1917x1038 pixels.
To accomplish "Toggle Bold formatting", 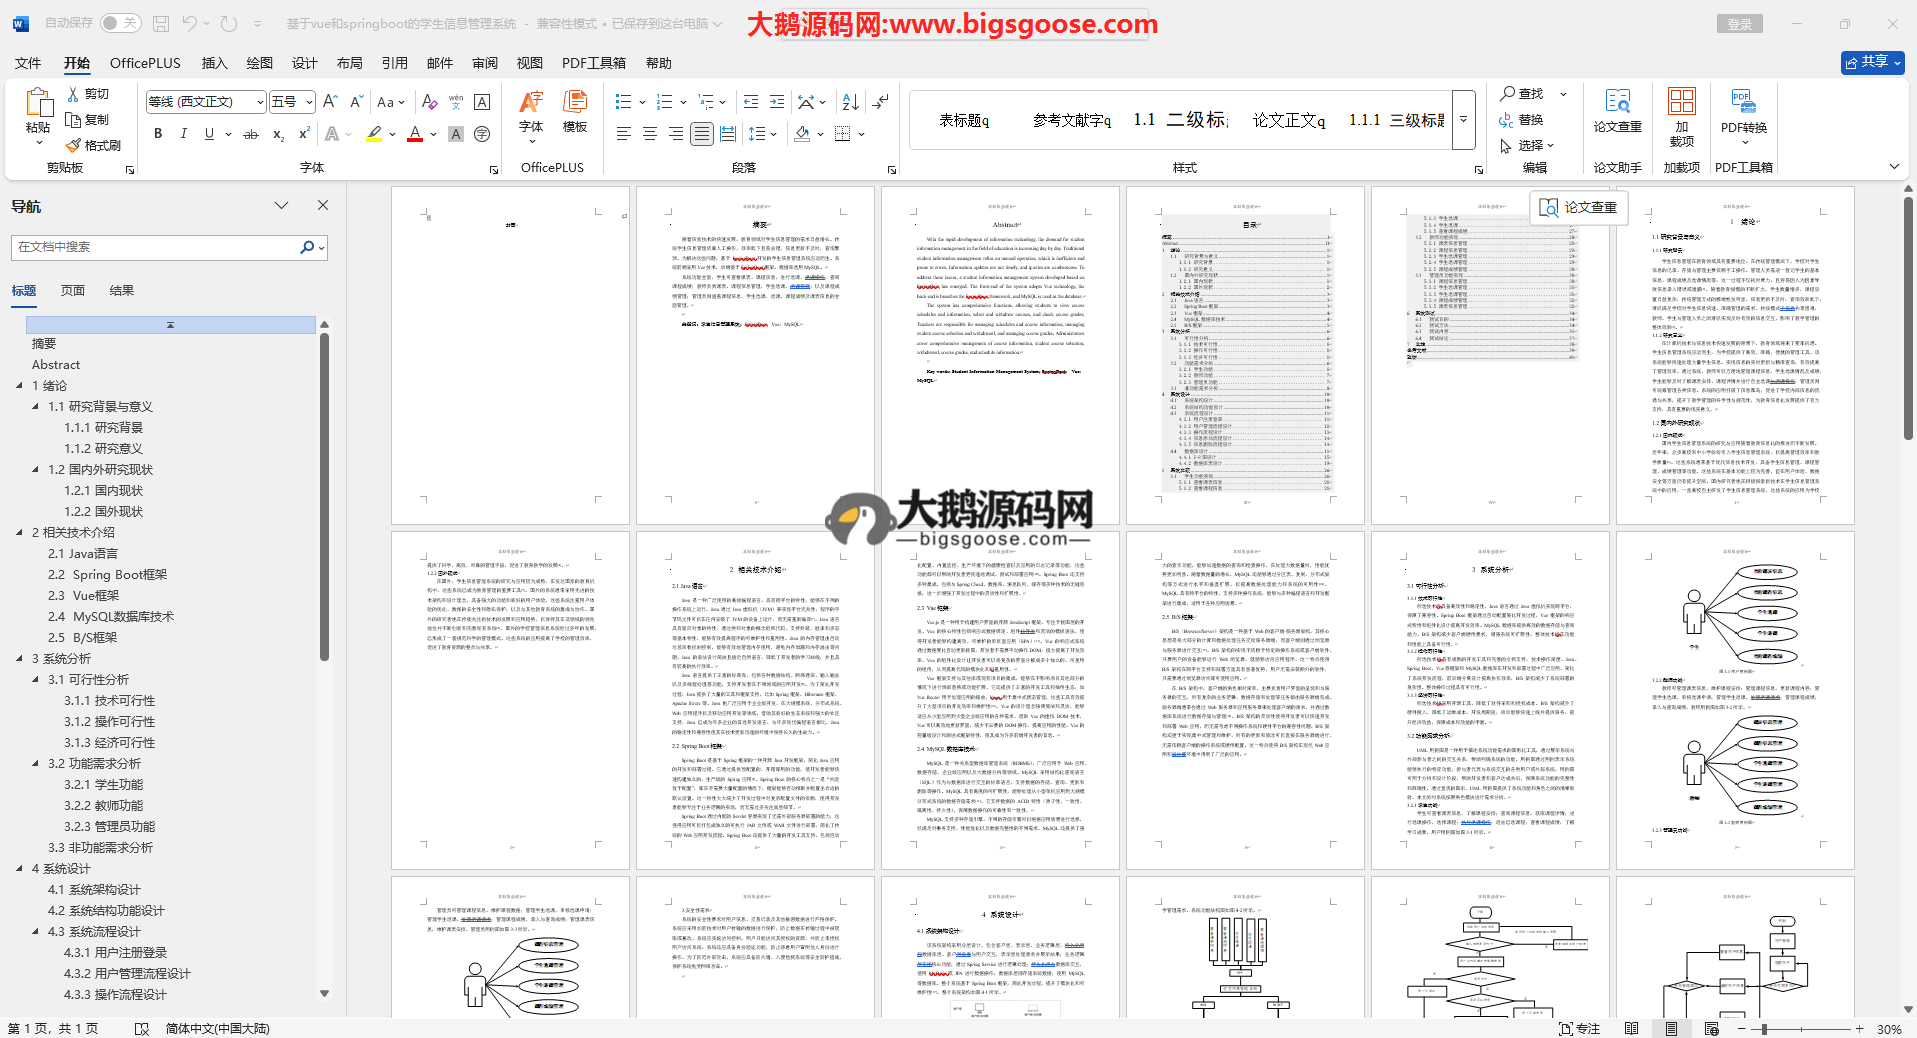I will (x=158, y=134).
